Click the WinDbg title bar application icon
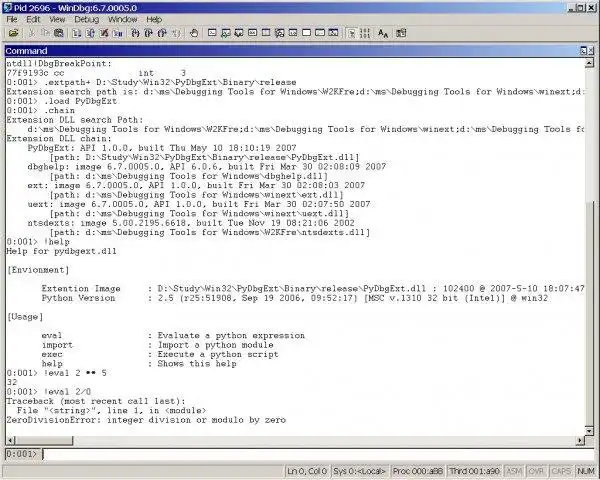Screen dimensions: 600x480 pyautogui.click(x=8, y=8)
